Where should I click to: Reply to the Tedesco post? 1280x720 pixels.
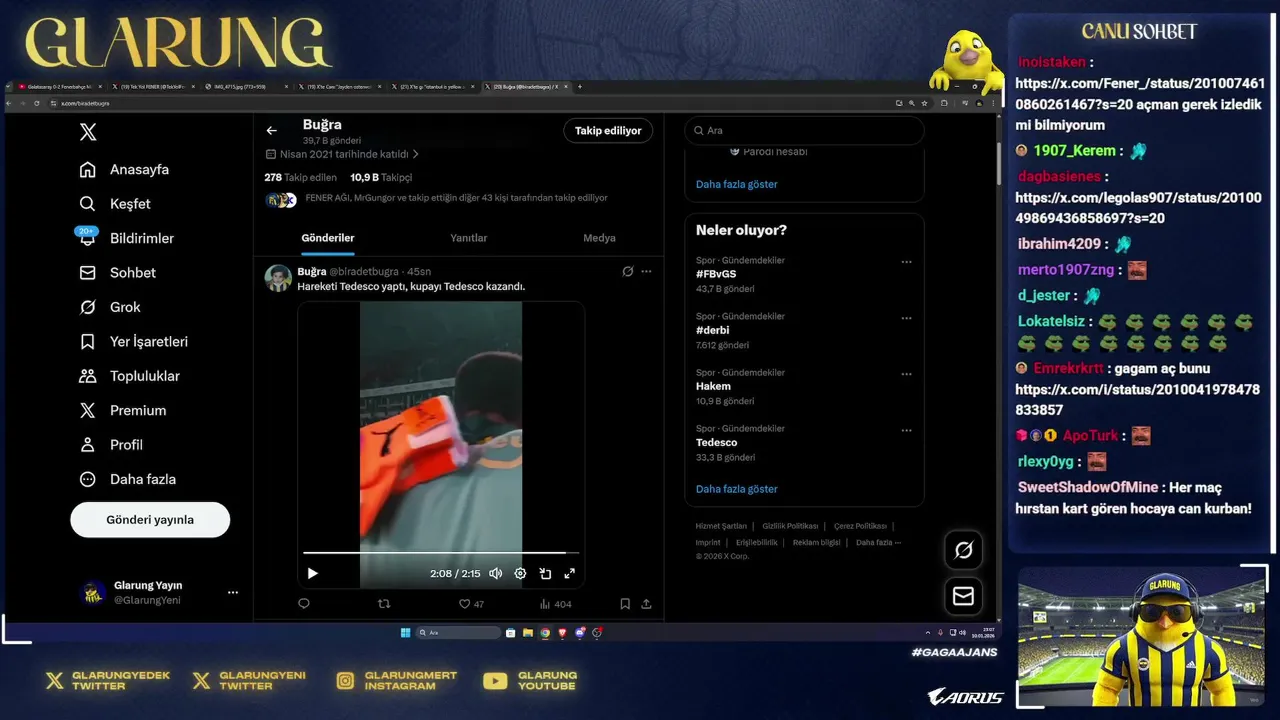click(304, 604)
